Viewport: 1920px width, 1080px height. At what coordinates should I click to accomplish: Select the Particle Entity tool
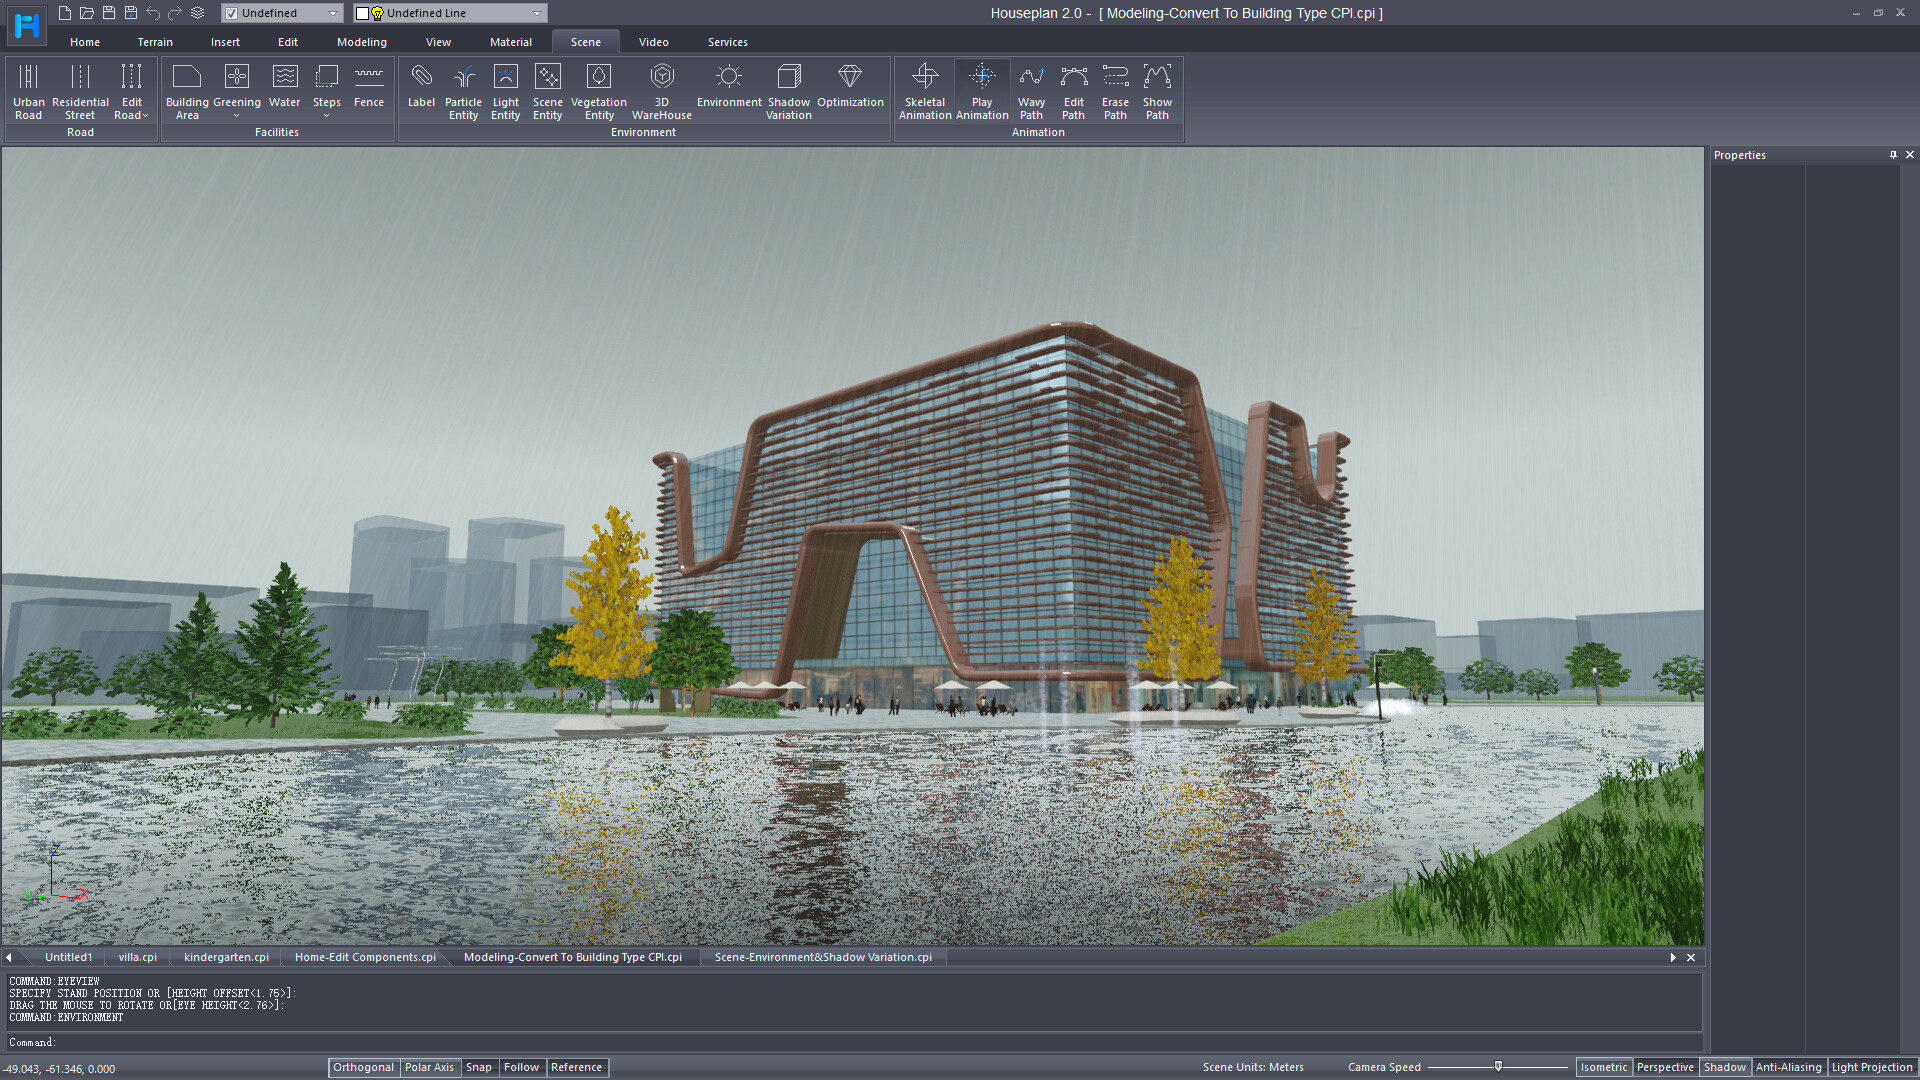tap(463, 90)
